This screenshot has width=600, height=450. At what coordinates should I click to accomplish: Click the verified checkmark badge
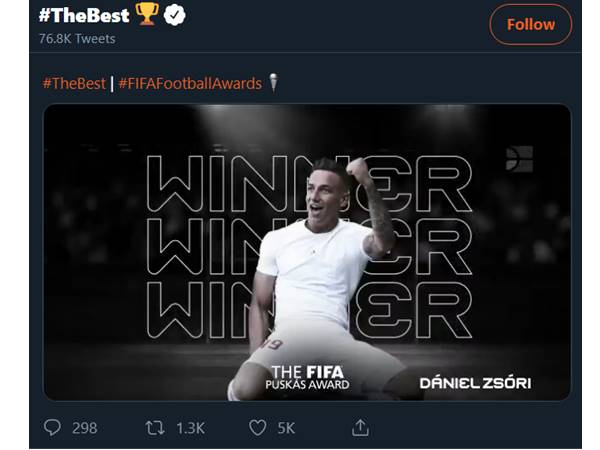[x=175, y=16]
